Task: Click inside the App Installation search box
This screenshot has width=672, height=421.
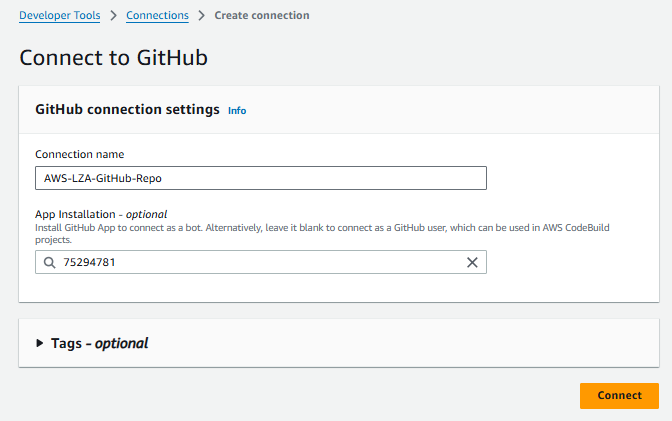Action: click(x=261, y=262)
